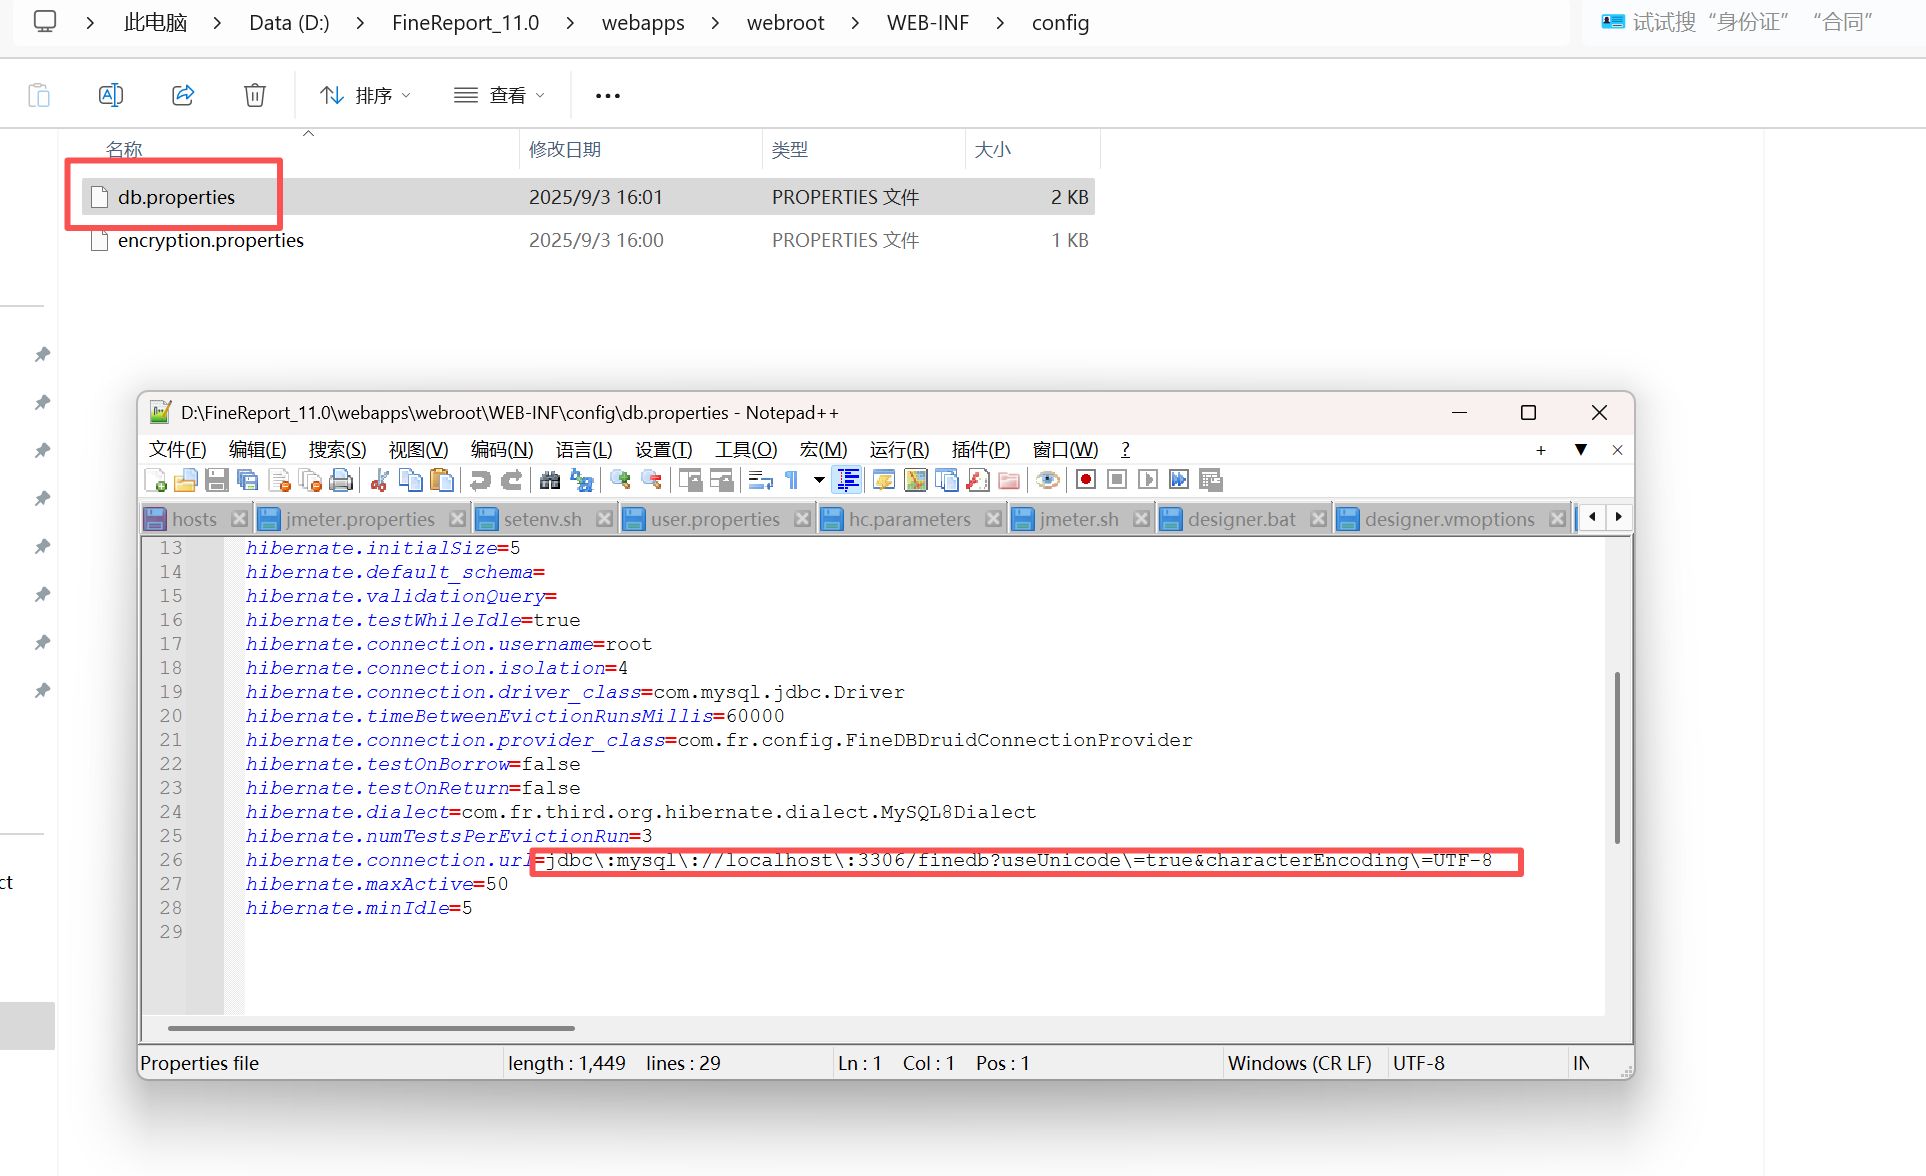Close the current document via toolbar icon
The width and height of the screenshot is (1926, 1176).
click(x=280, y=480)
